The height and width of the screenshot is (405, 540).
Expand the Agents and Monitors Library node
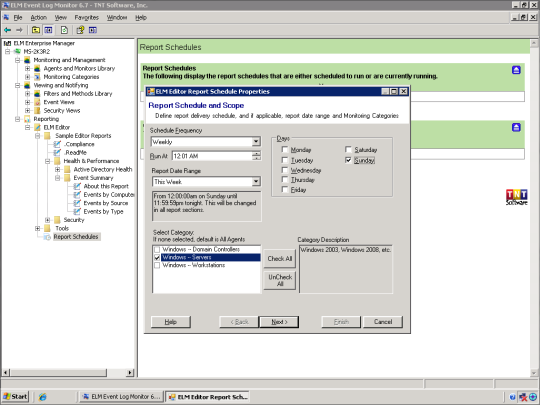pyautogui.click(x=28, y=69)
